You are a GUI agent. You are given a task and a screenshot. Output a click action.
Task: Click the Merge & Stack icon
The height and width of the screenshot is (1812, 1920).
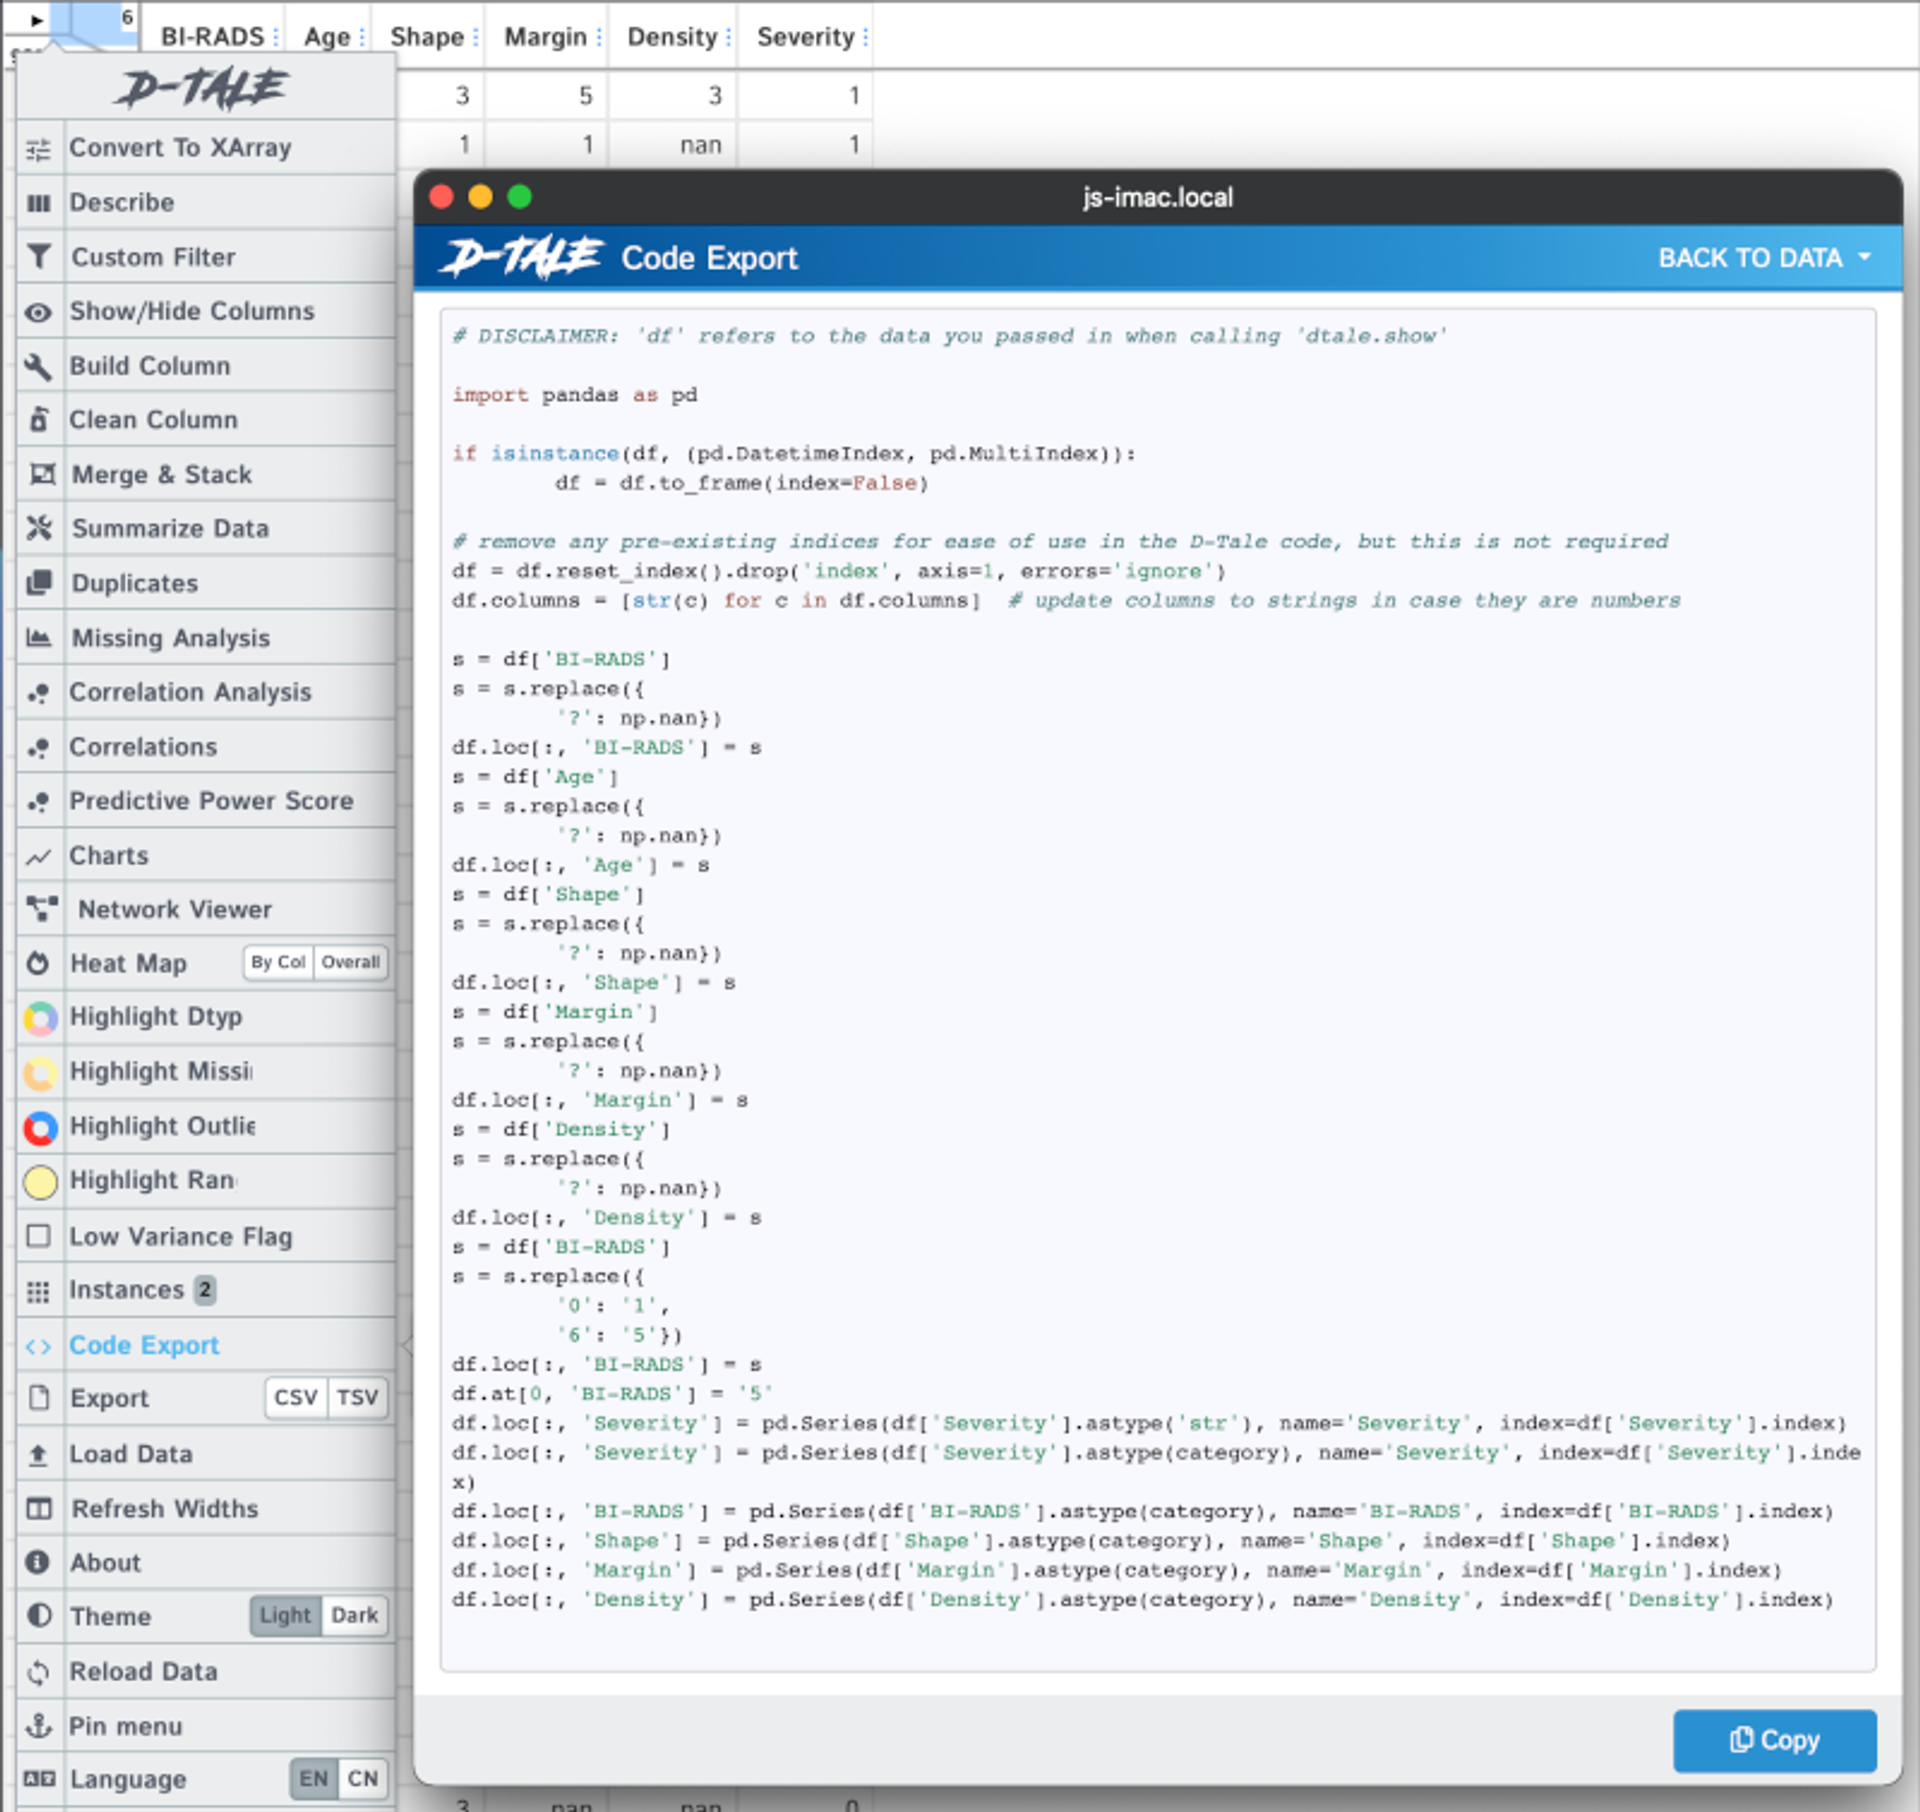42,474
